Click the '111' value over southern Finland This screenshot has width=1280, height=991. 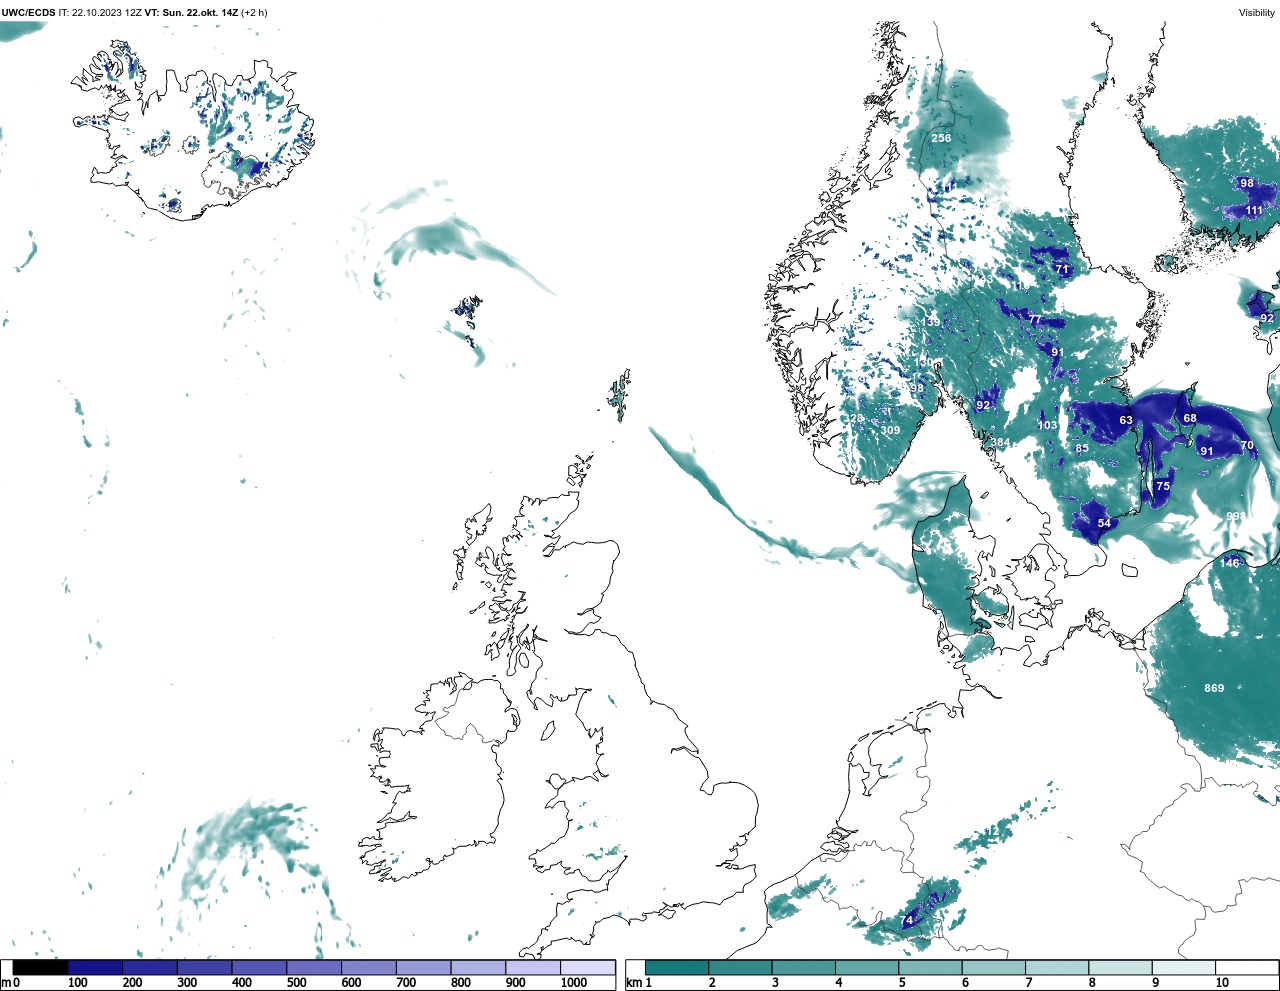tap(1254, 210)
